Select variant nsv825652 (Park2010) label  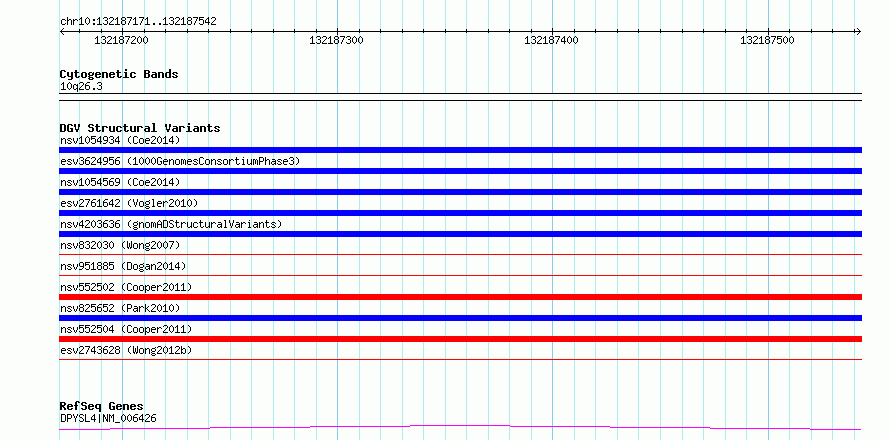[120, 308]
